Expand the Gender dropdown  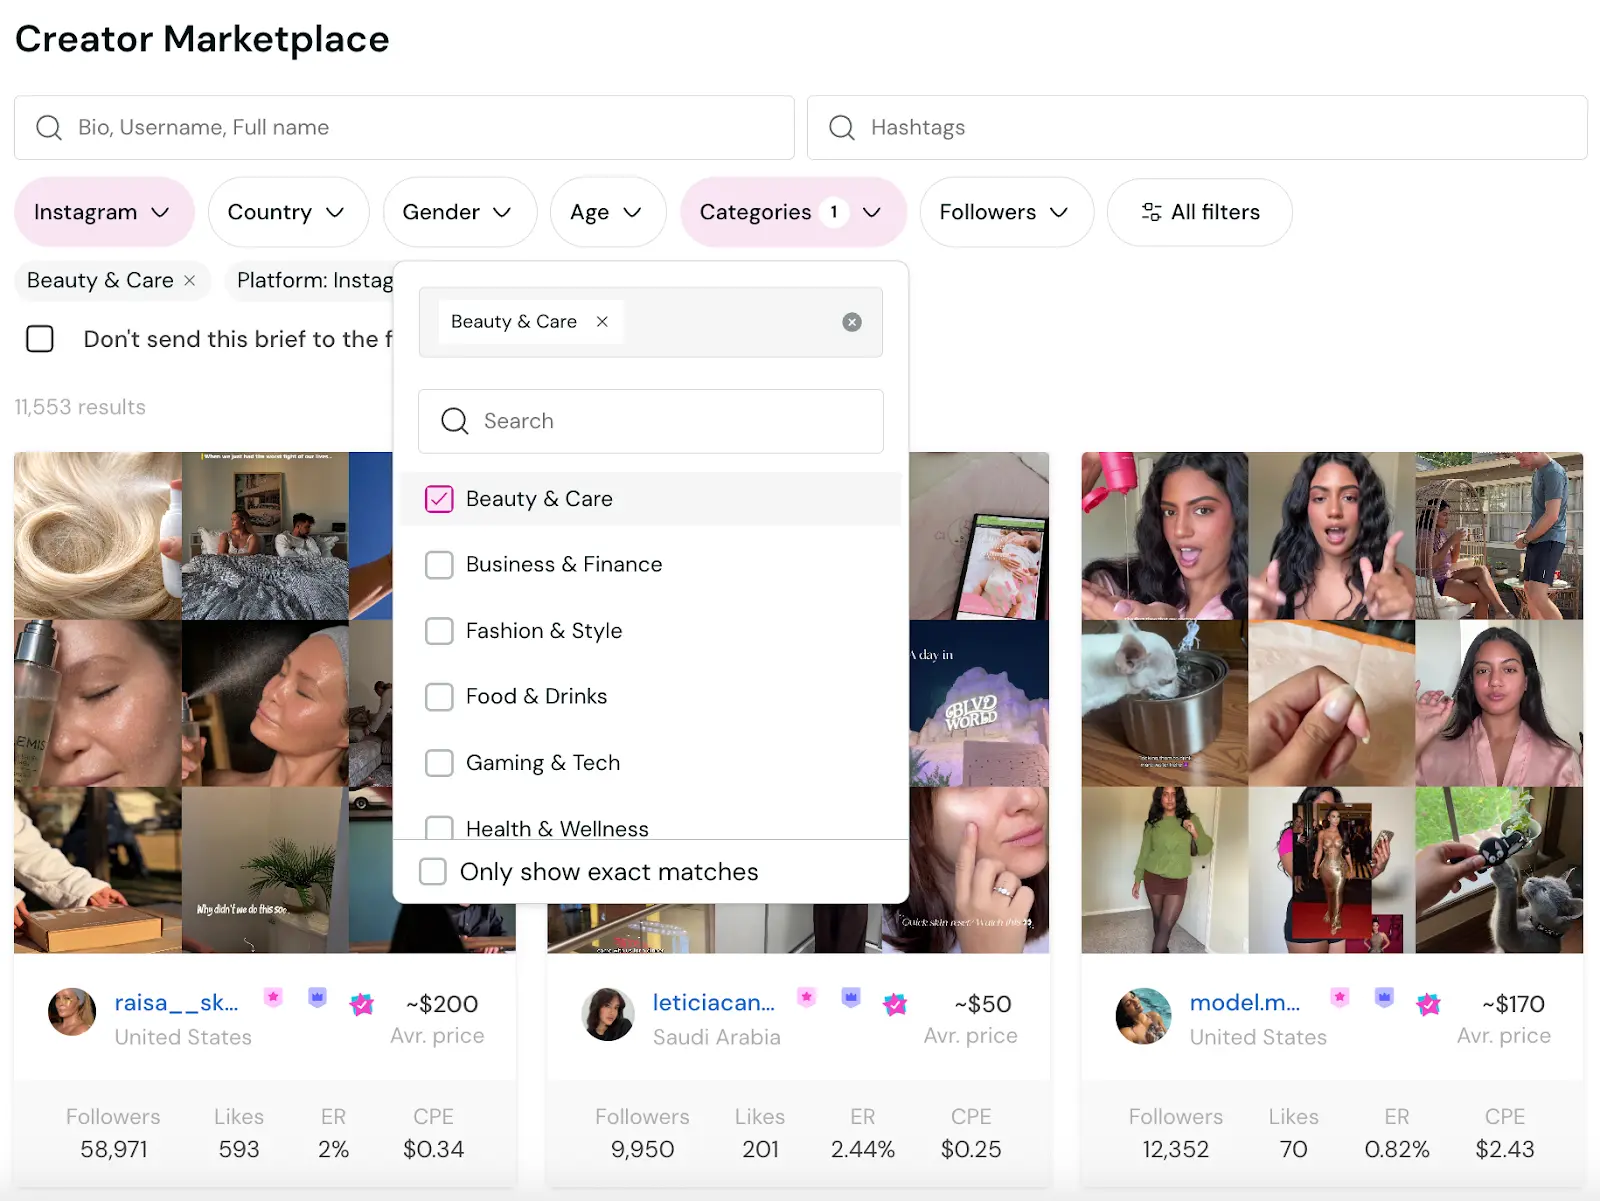click(459, 212)
